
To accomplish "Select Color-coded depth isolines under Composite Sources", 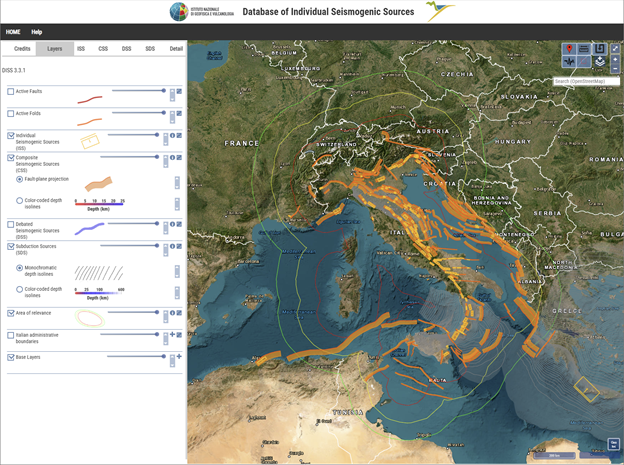I will (20, 201).
